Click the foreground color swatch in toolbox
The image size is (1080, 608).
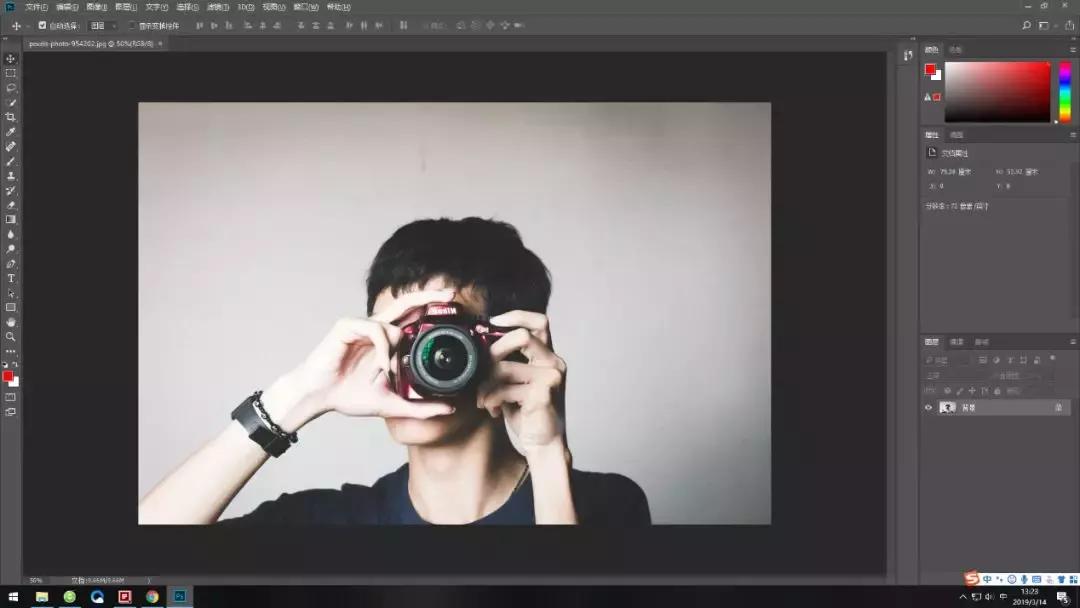pos(8,376)
